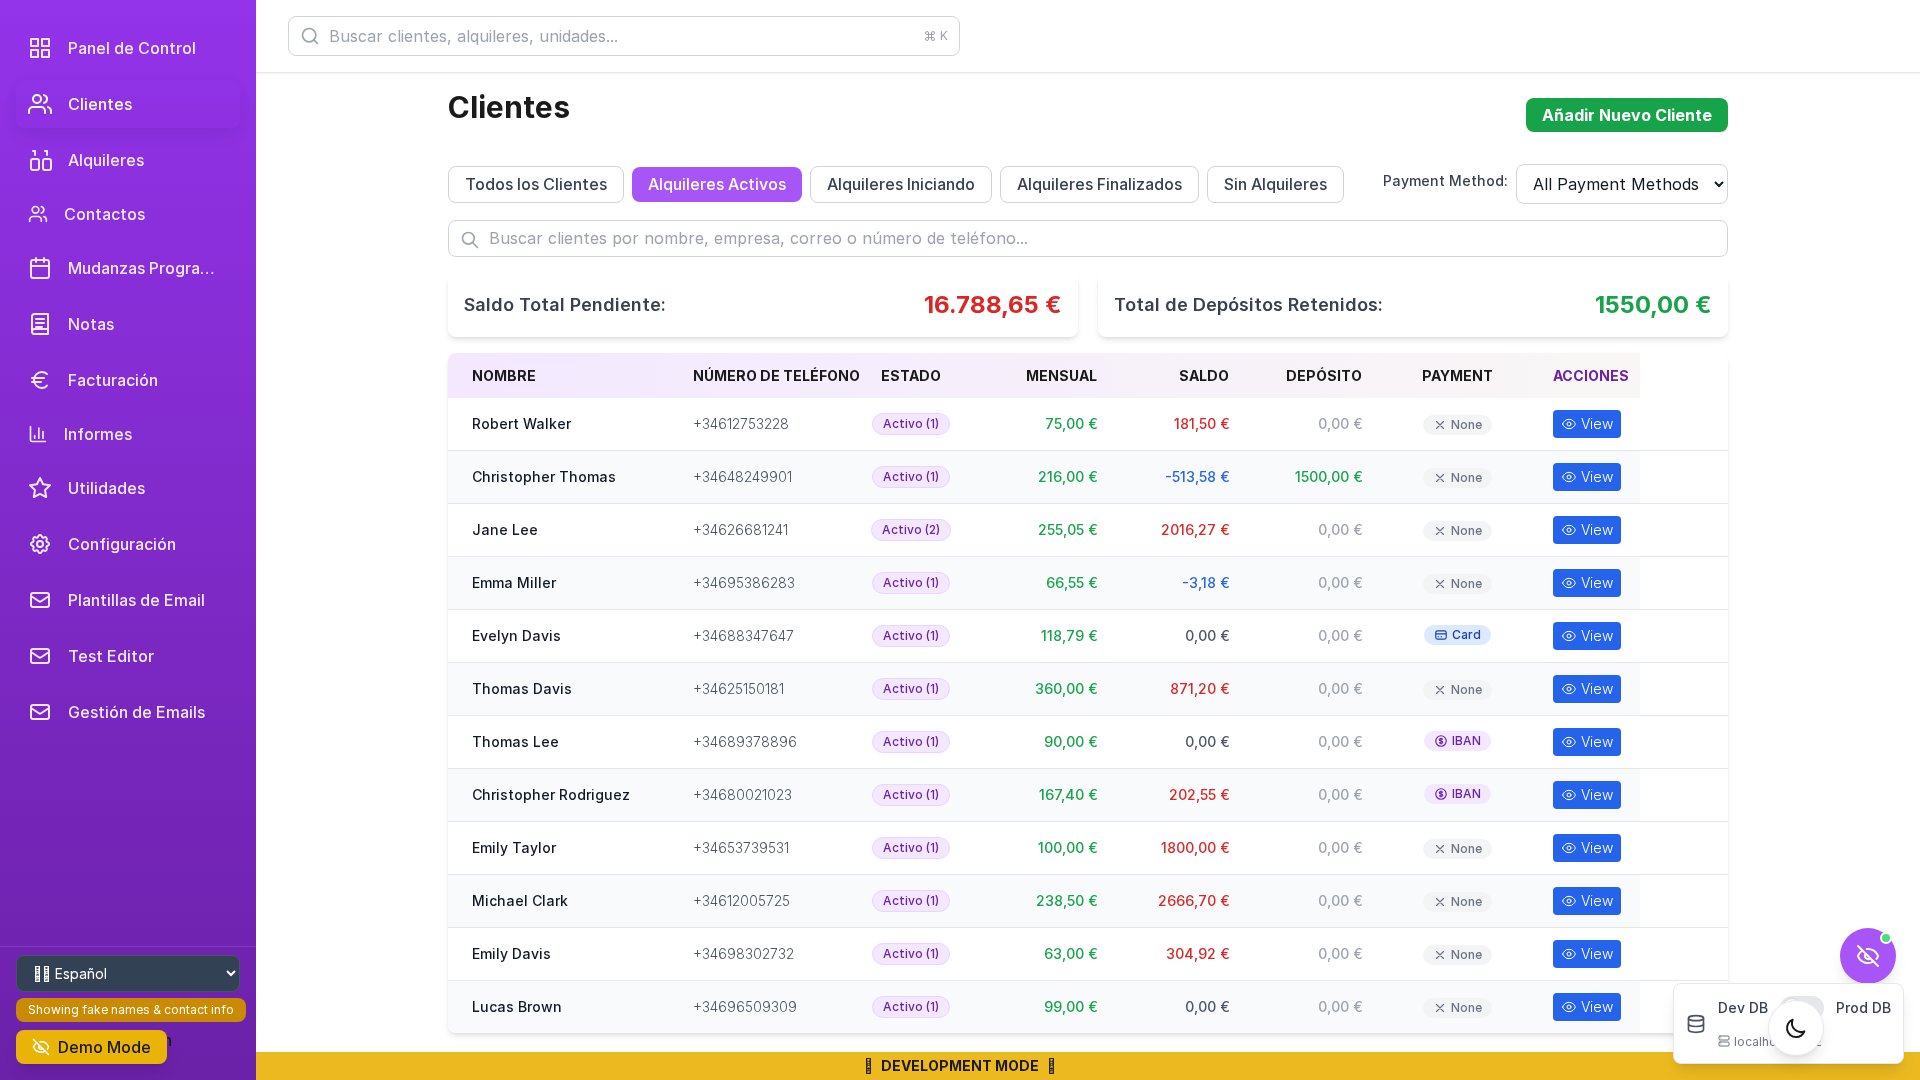Toggle dark mode moon button
Image resolution: width=1920 pixels, height=1080 pixels.
tap(1796, 1028)
